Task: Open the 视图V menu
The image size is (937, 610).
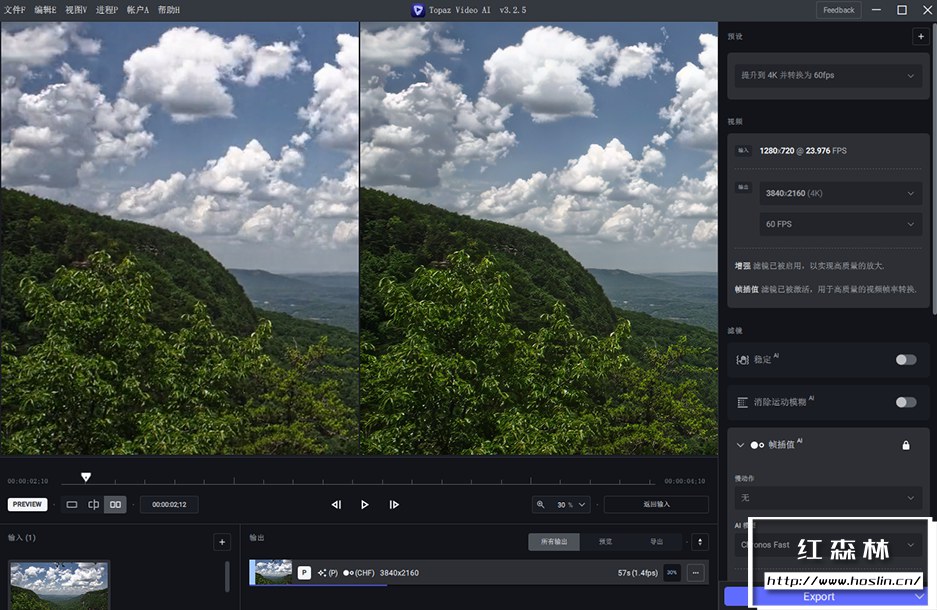Action: point(76,10)
